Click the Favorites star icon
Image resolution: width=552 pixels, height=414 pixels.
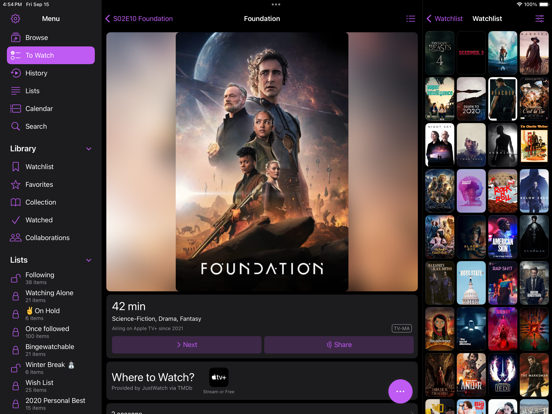point(15,184)
